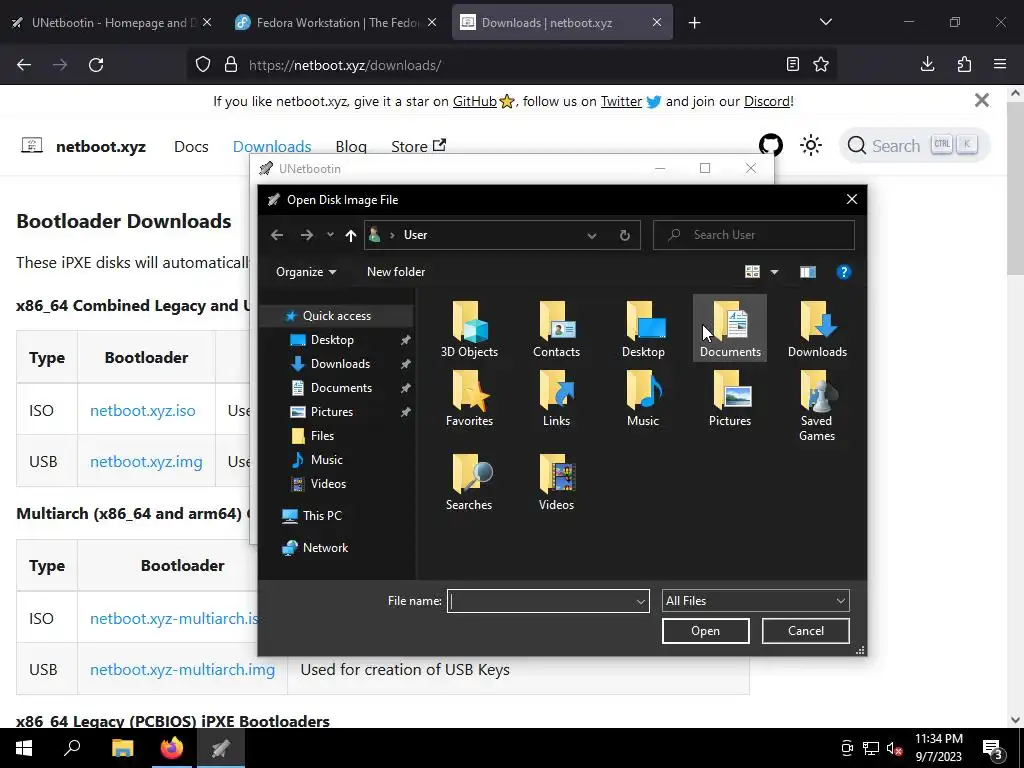This screenshot has height=768, width=1024.
Task: Go forward in the file dialog
Action: click(306, 235)
